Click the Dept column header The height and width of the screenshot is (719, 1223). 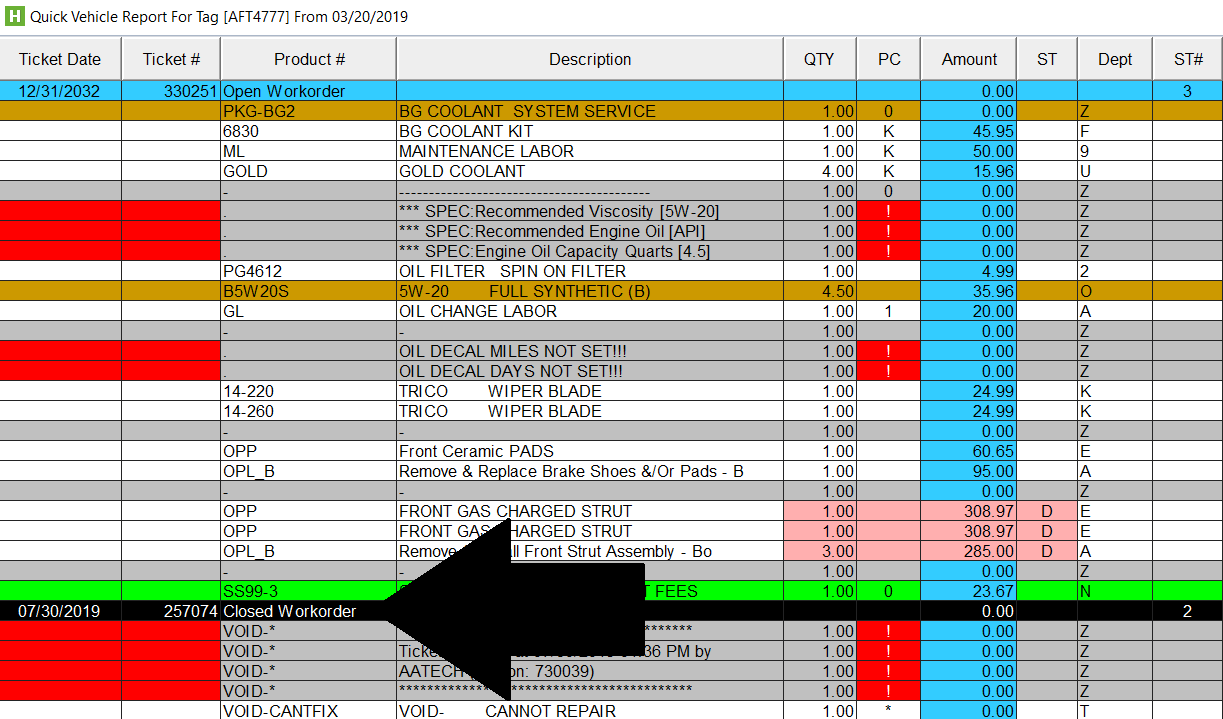1114,59
